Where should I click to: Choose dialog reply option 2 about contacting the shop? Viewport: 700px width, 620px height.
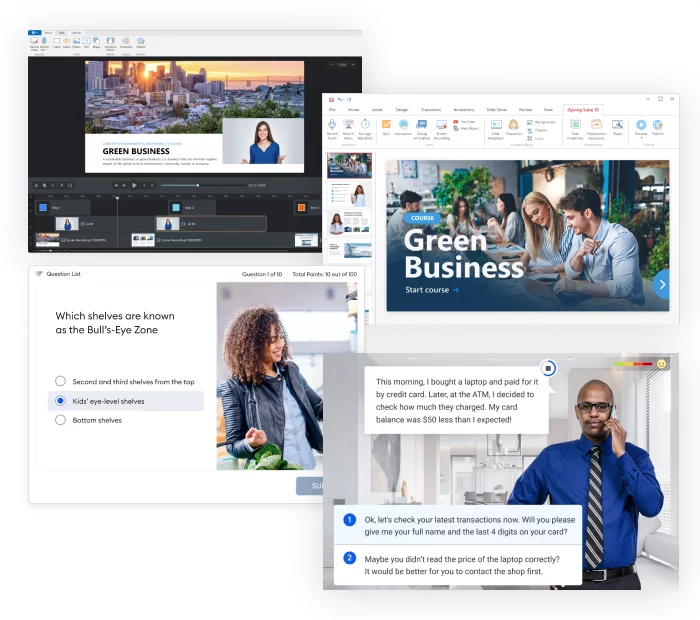(458, 565)
